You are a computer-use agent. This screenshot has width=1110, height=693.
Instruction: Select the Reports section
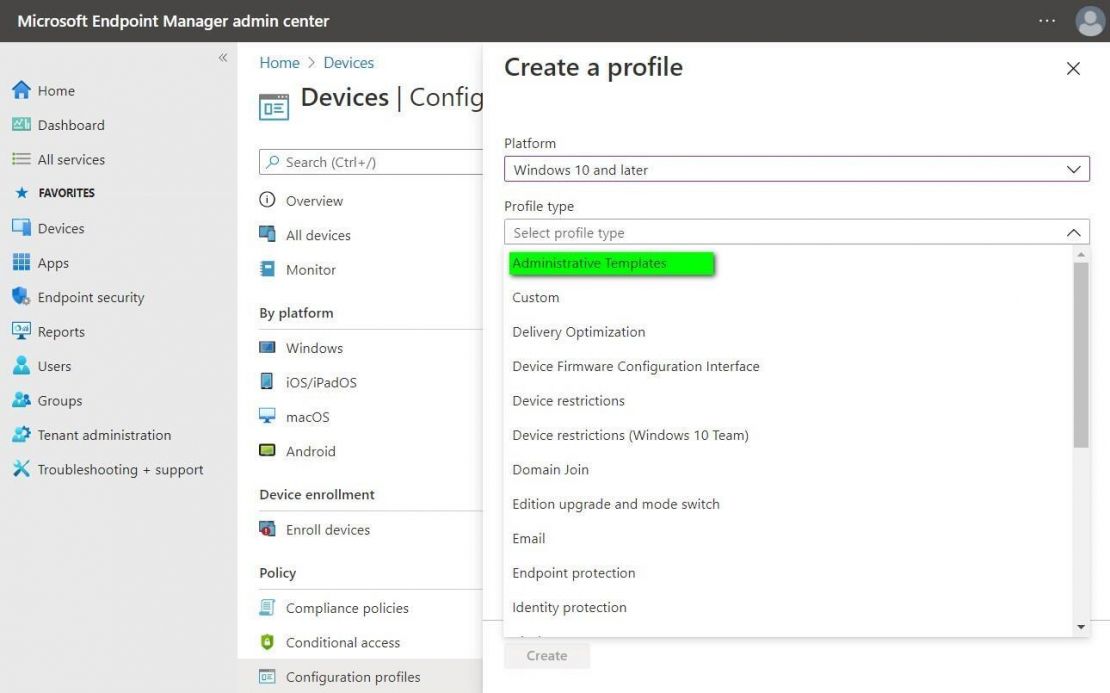pyautogui.click(x=60, y=331)
